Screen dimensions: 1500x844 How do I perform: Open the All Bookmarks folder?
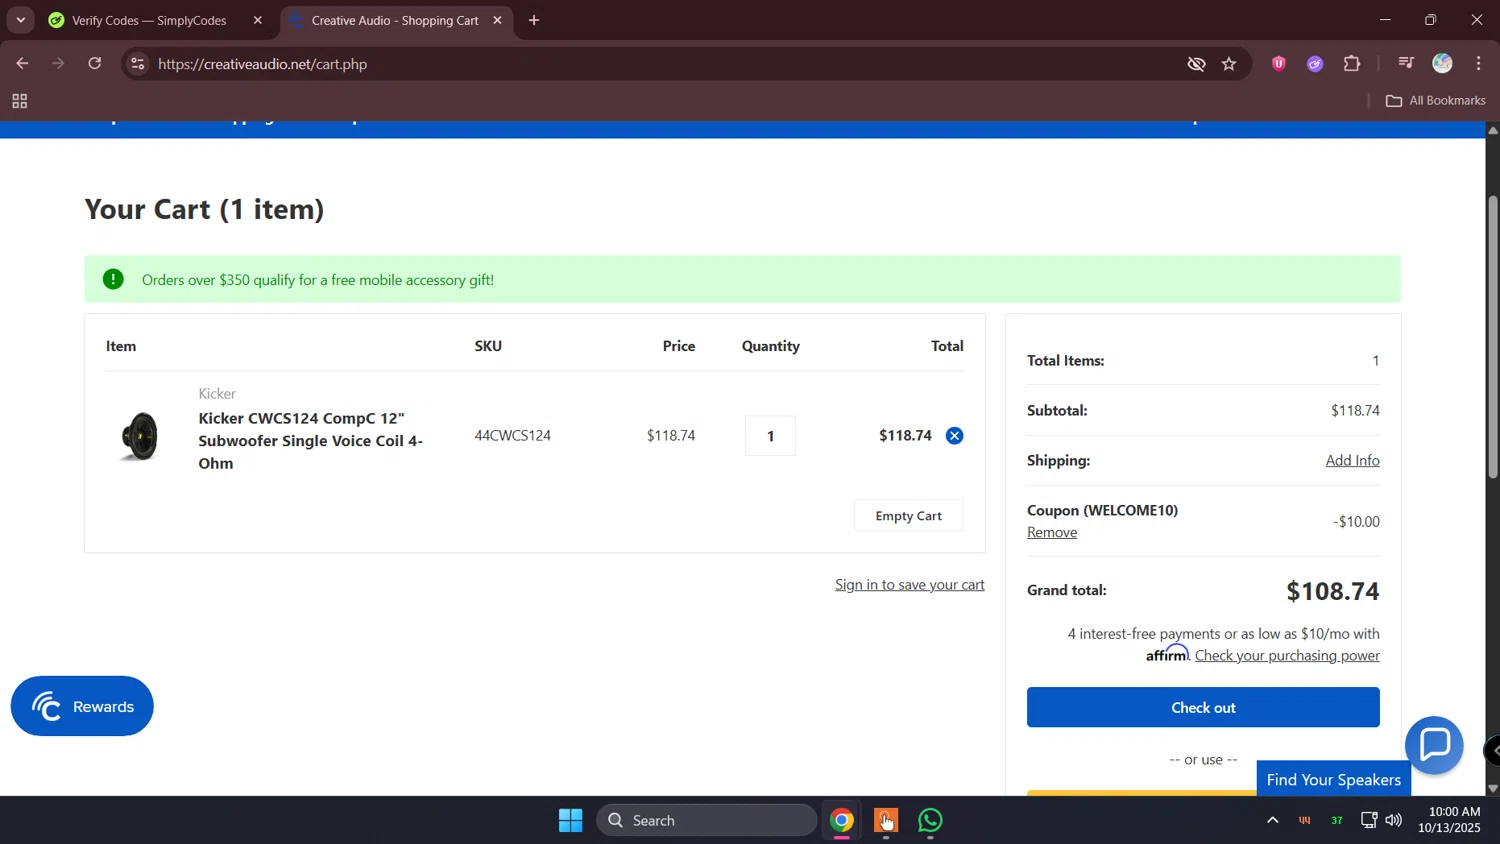pos(1436,101)
